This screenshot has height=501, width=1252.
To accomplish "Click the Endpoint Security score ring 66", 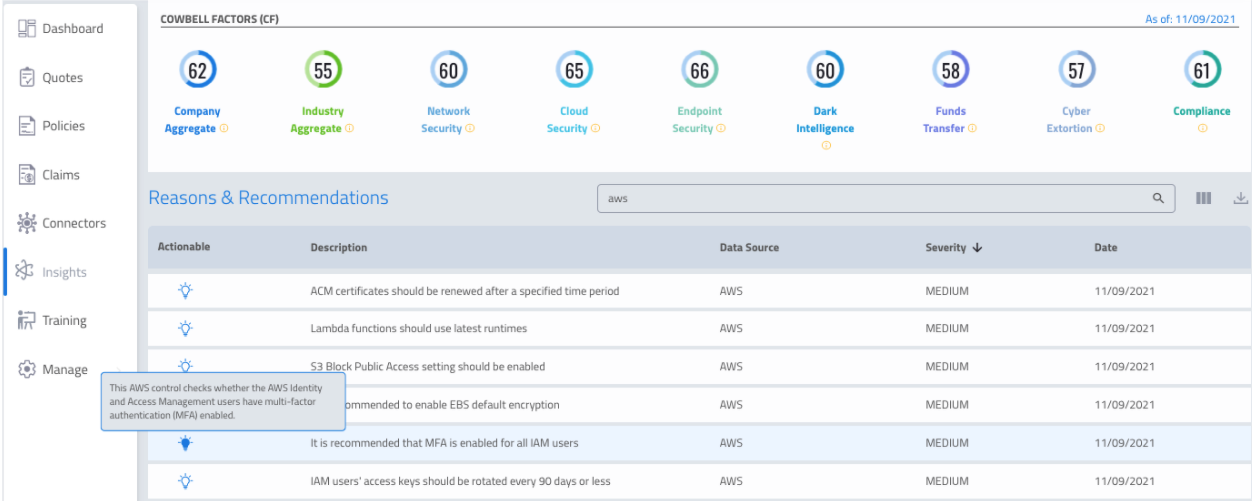I will coord(699,71).
